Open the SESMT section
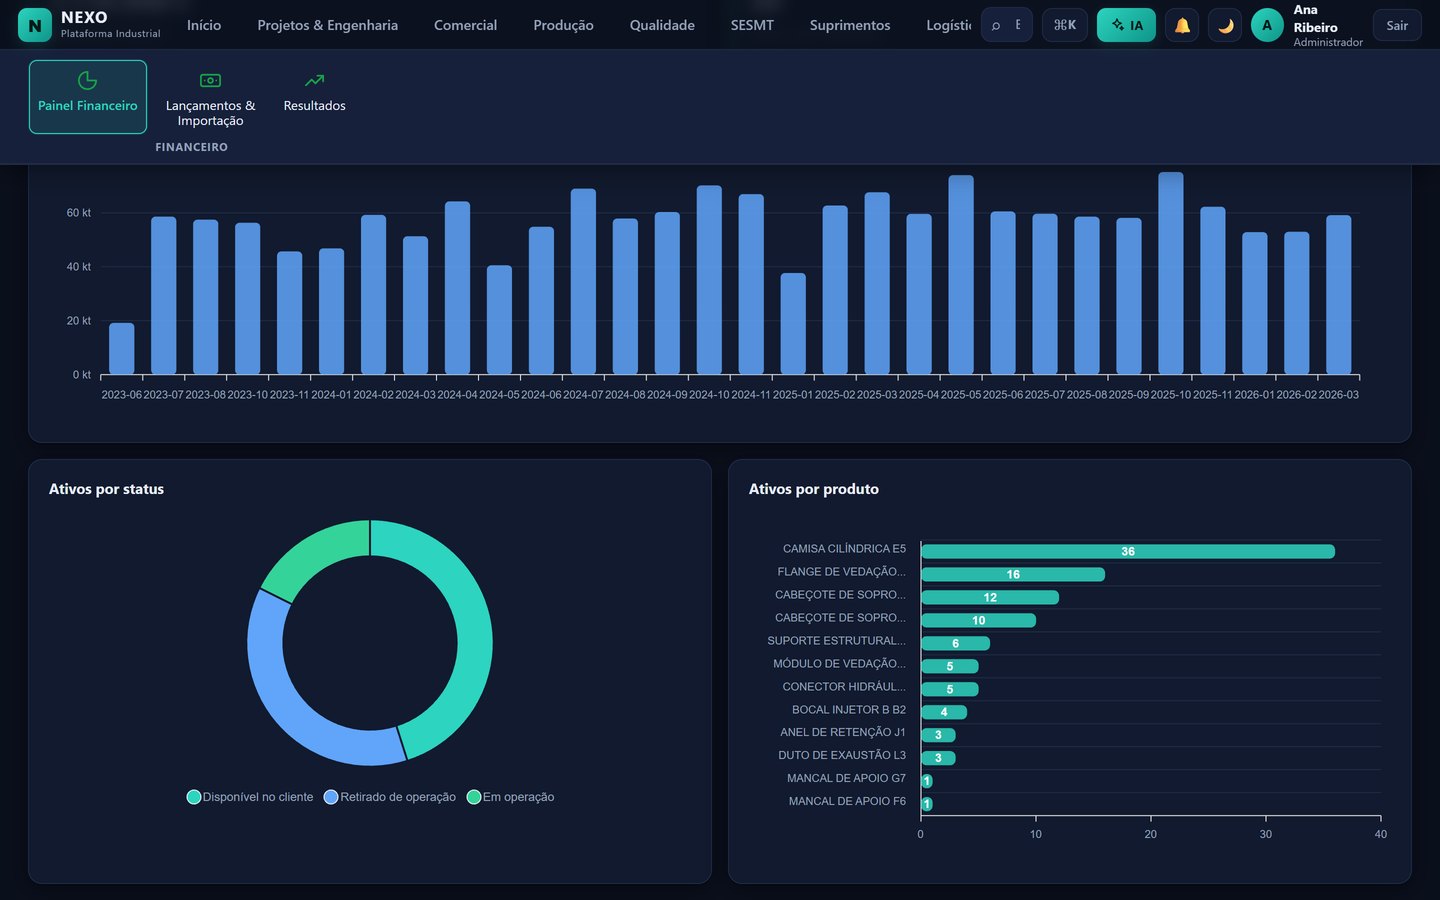1440x900 pixels. point(752,25)
